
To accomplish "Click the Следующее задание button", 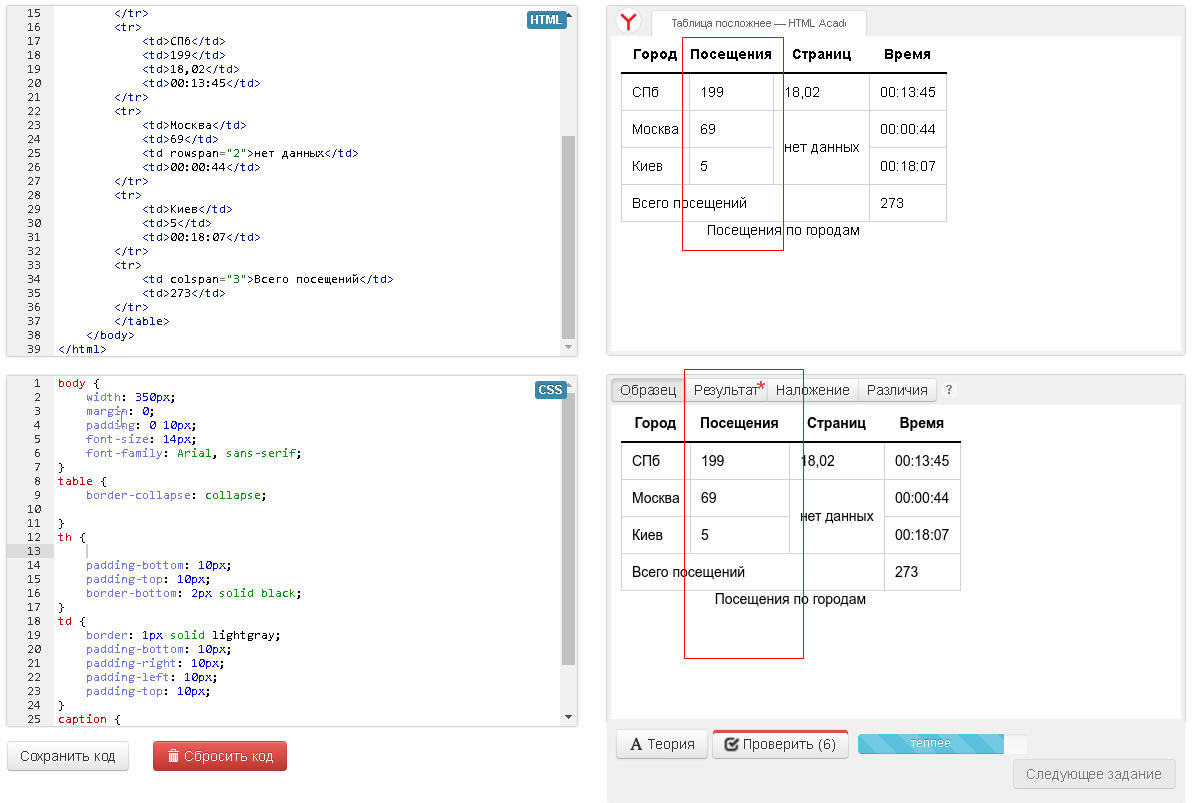I will [x=1094, y=774].
